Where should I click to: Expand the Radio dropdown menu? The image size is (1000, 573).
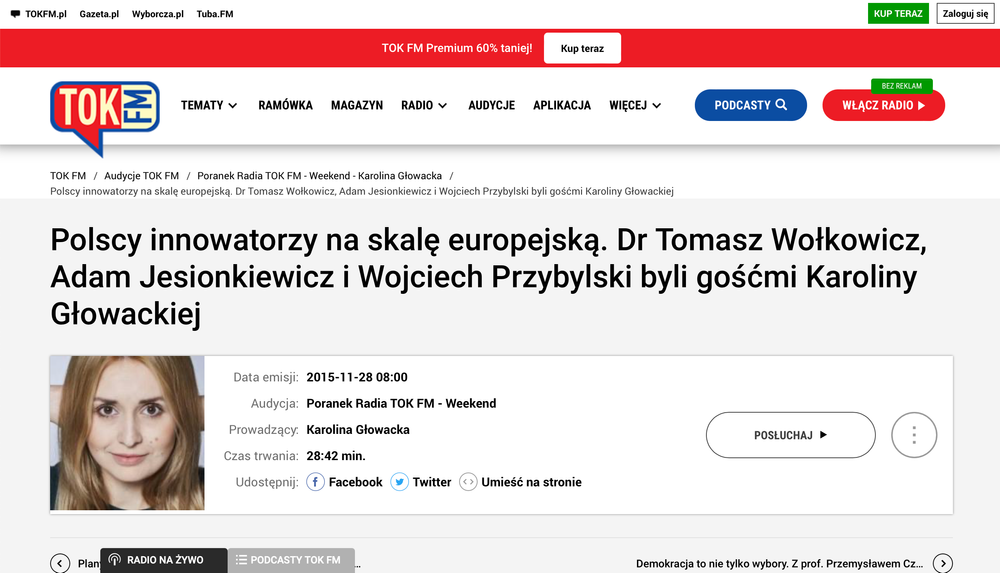pos(424,105)
